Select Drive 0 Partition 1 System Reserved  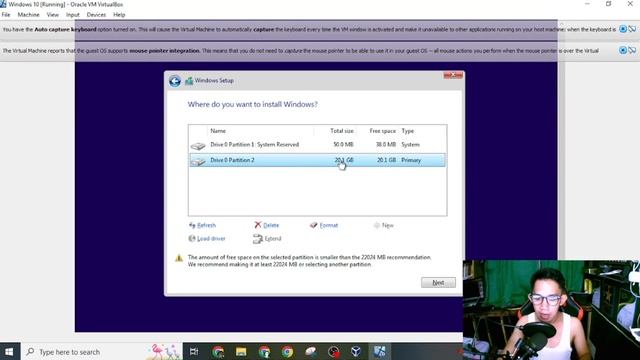point(317,145)
